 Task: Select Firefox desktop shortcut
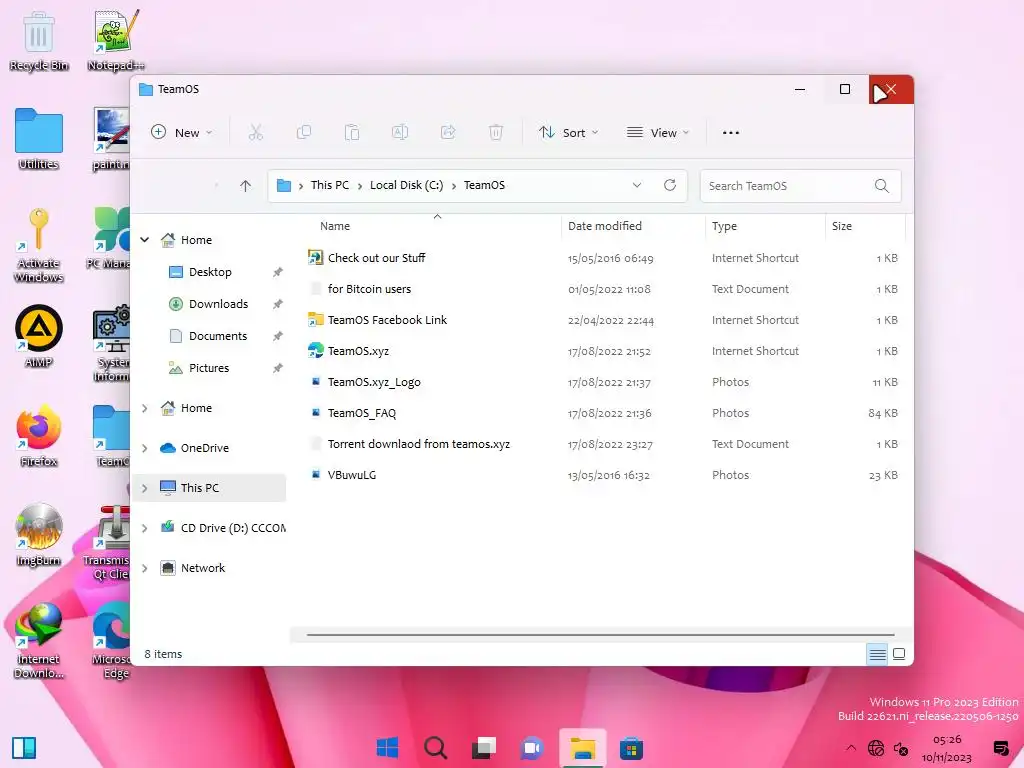39,436
